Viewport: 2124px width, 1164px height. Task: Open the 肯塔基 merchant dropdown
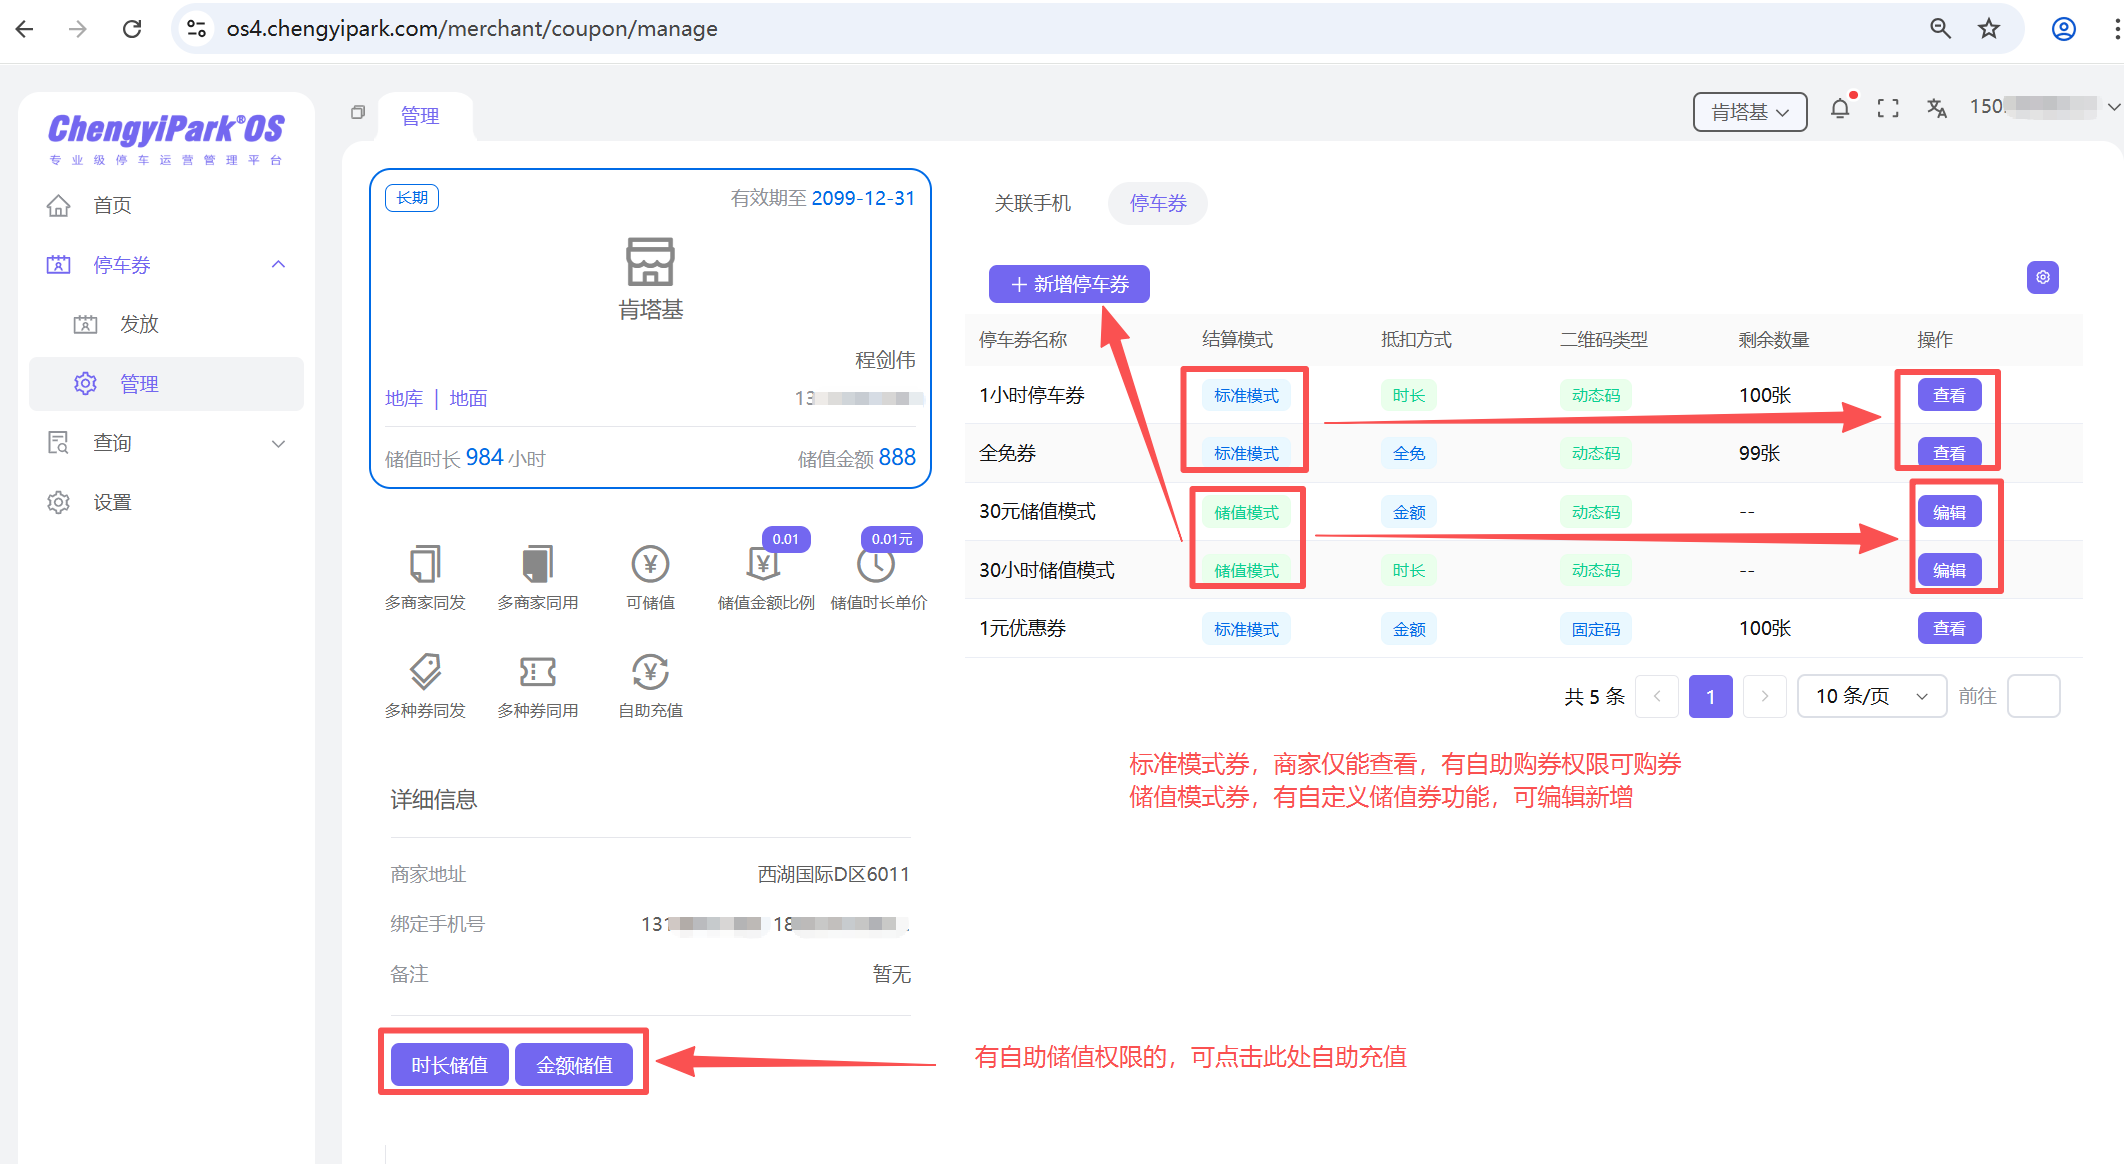(1749, 112)
